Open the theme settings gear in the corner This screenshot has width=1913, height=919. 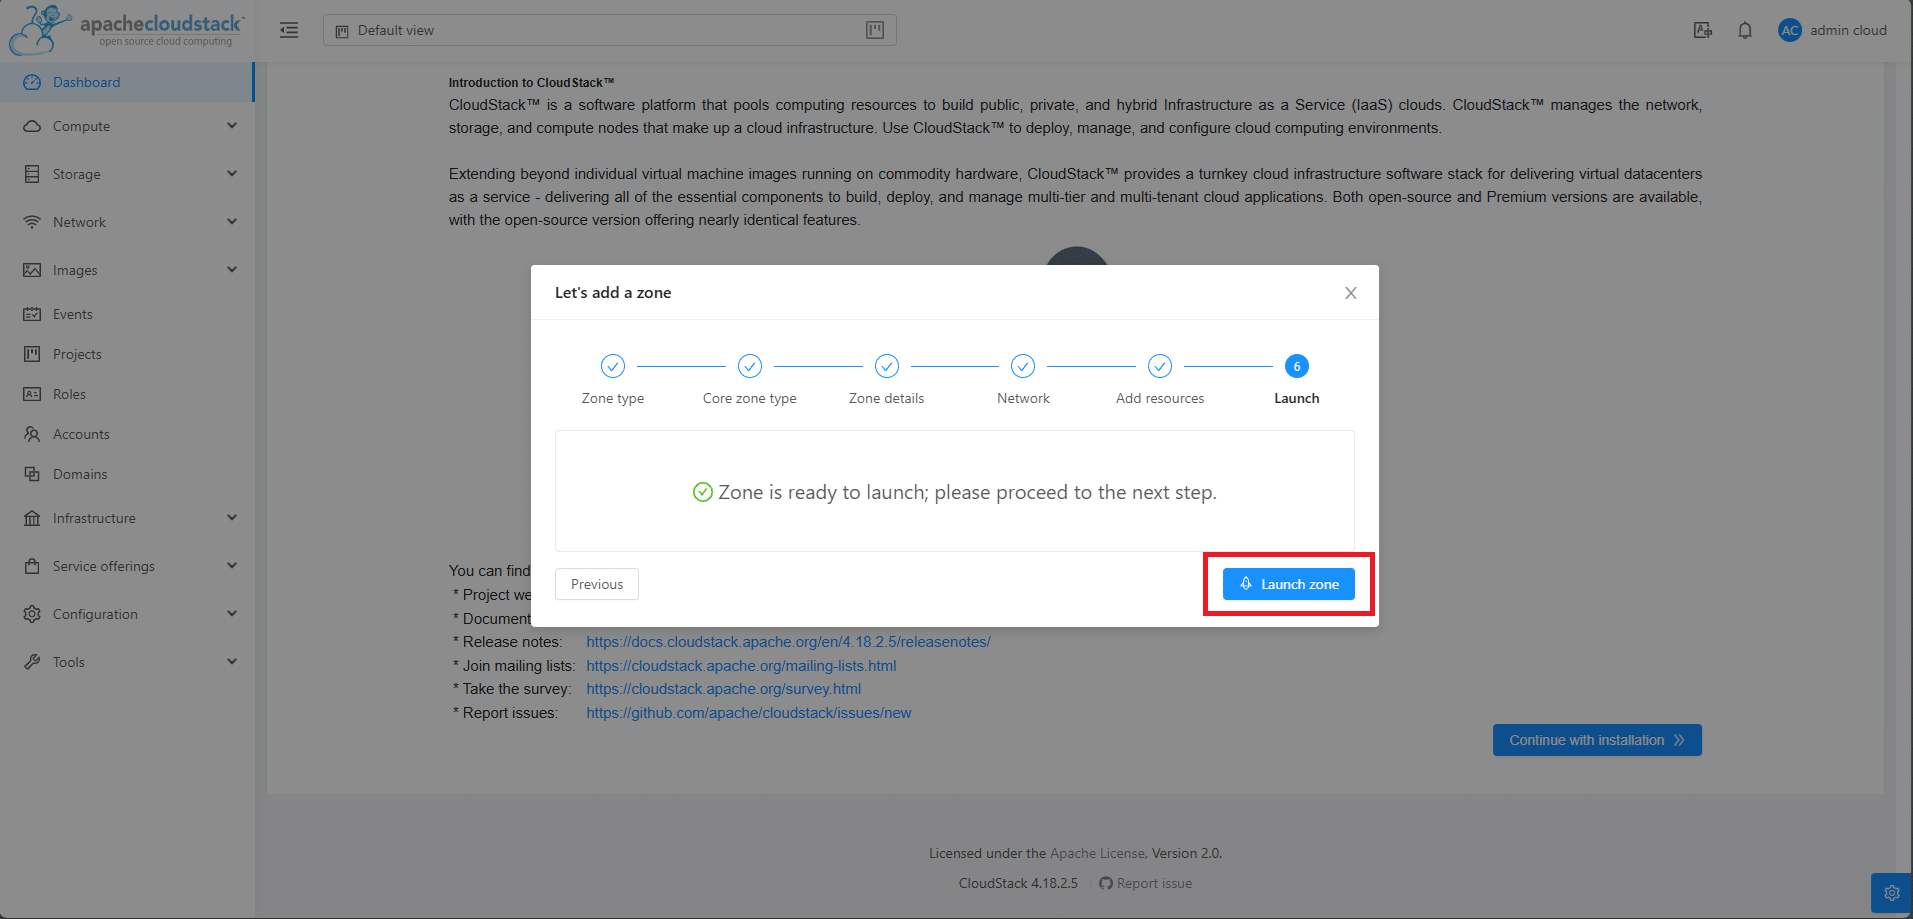tap(1892, 893)
